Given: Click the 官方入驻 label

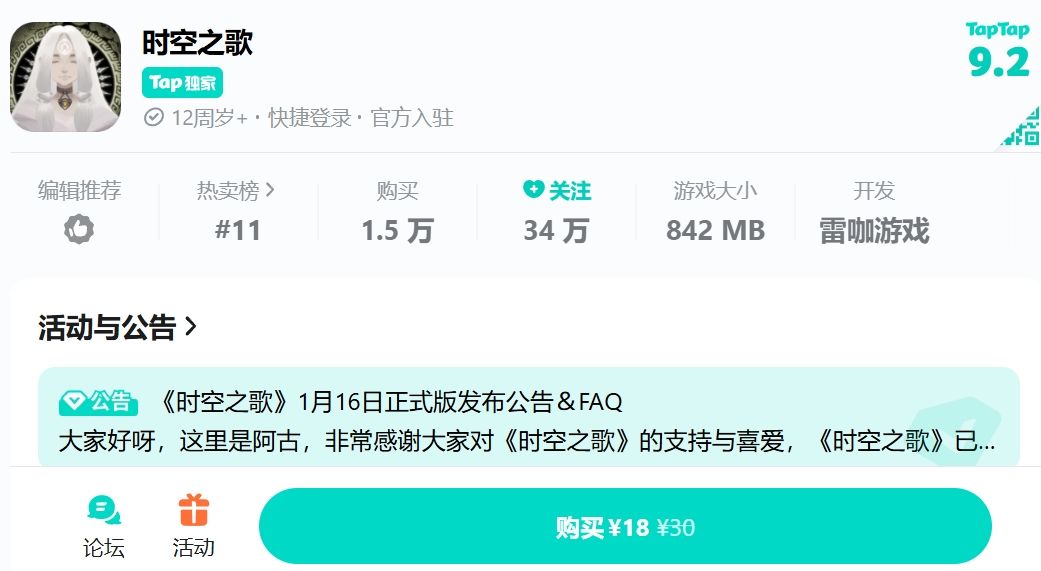Looking at the screenshot, I should (x=412, y=118).
